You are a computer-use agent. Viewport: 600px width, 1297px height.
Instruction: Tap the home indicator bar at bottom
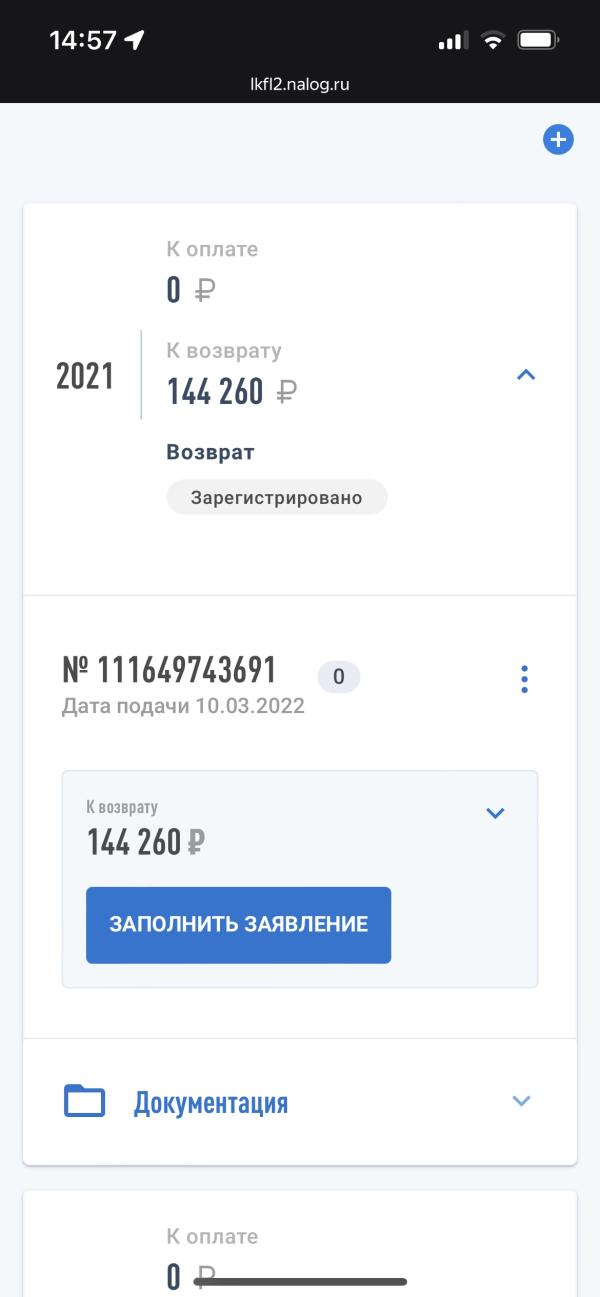coord(300,1281)
